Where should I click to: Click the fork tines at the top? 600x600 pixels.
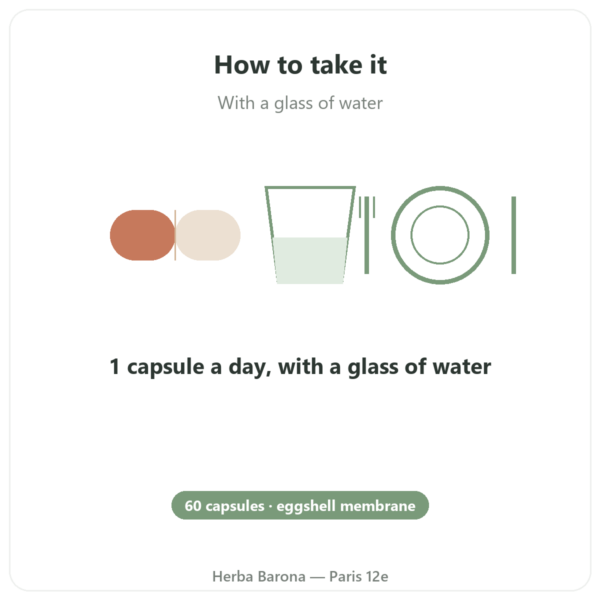coord(367,207)
